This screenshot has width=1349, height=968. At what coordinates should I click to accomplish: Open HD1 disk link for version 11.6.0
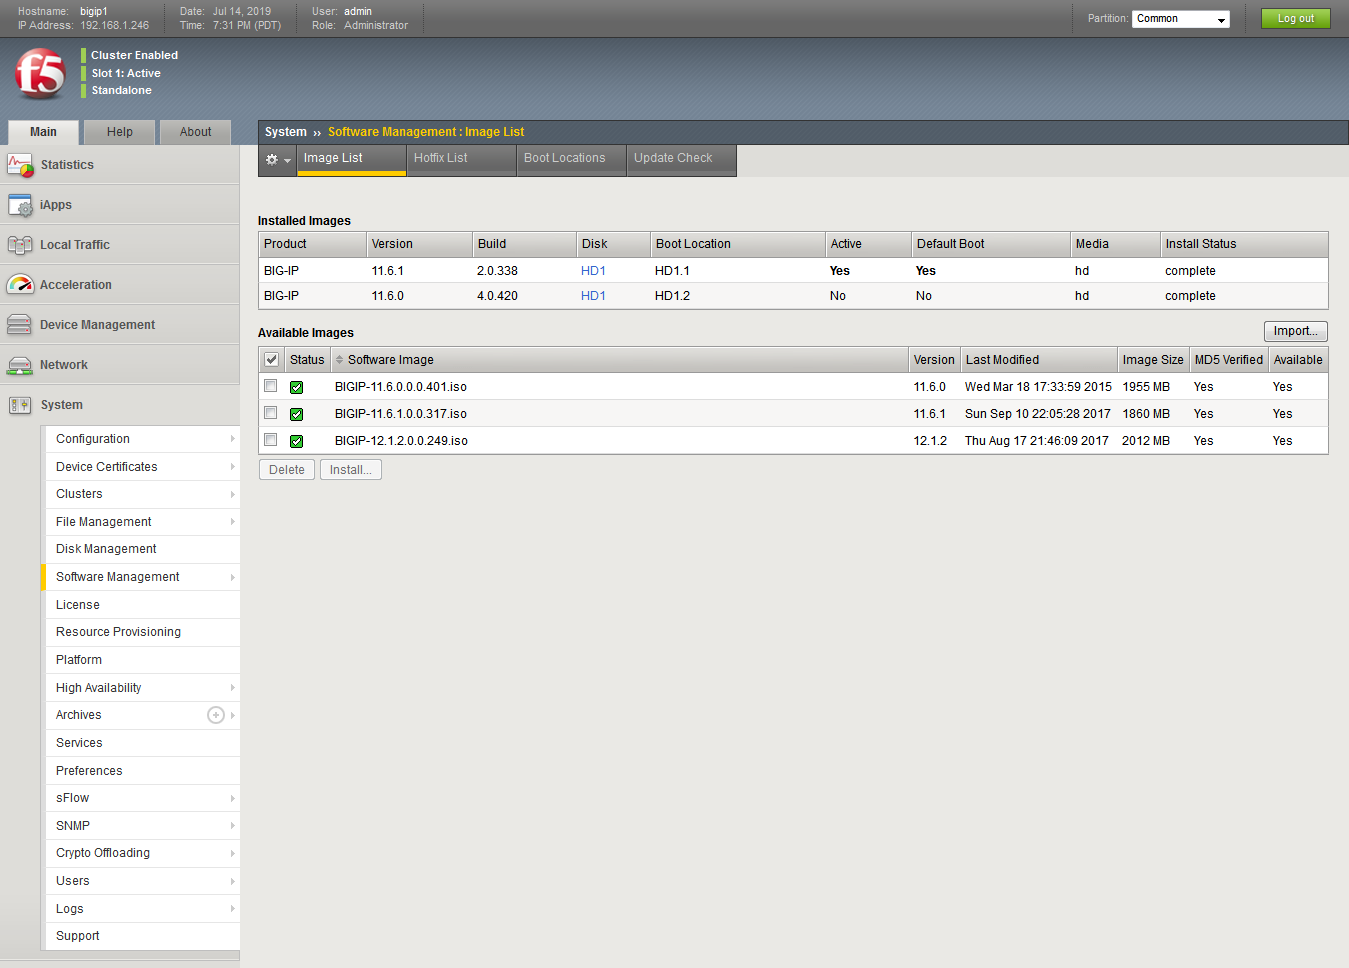tap(593, 296)
